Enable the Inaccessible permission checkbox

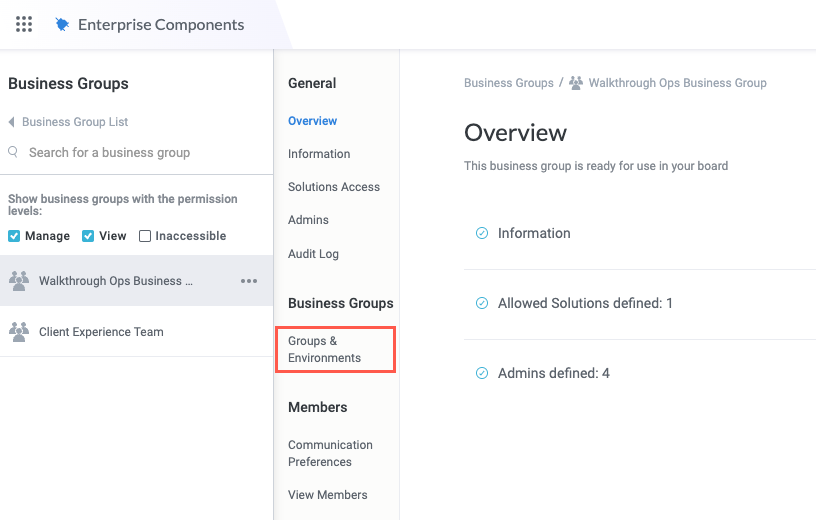coord(145,236)
